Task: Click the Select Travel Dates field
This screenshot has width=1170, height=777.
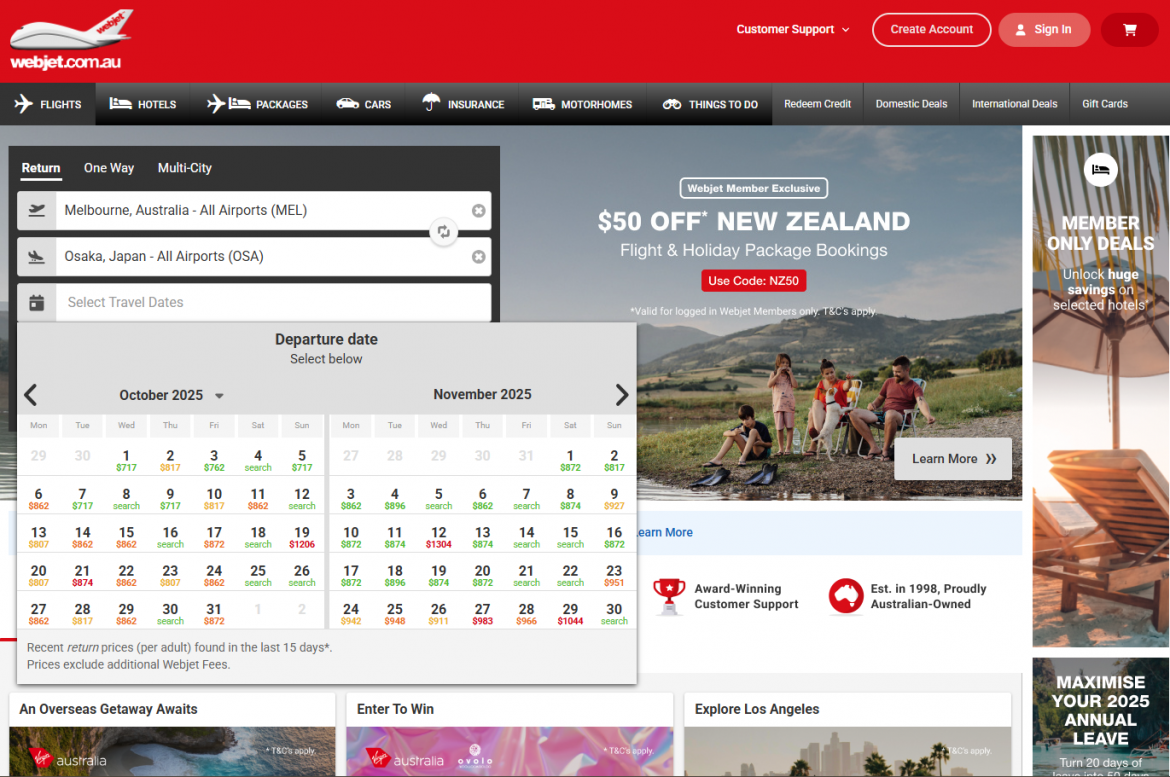Action: coord(272,303)
